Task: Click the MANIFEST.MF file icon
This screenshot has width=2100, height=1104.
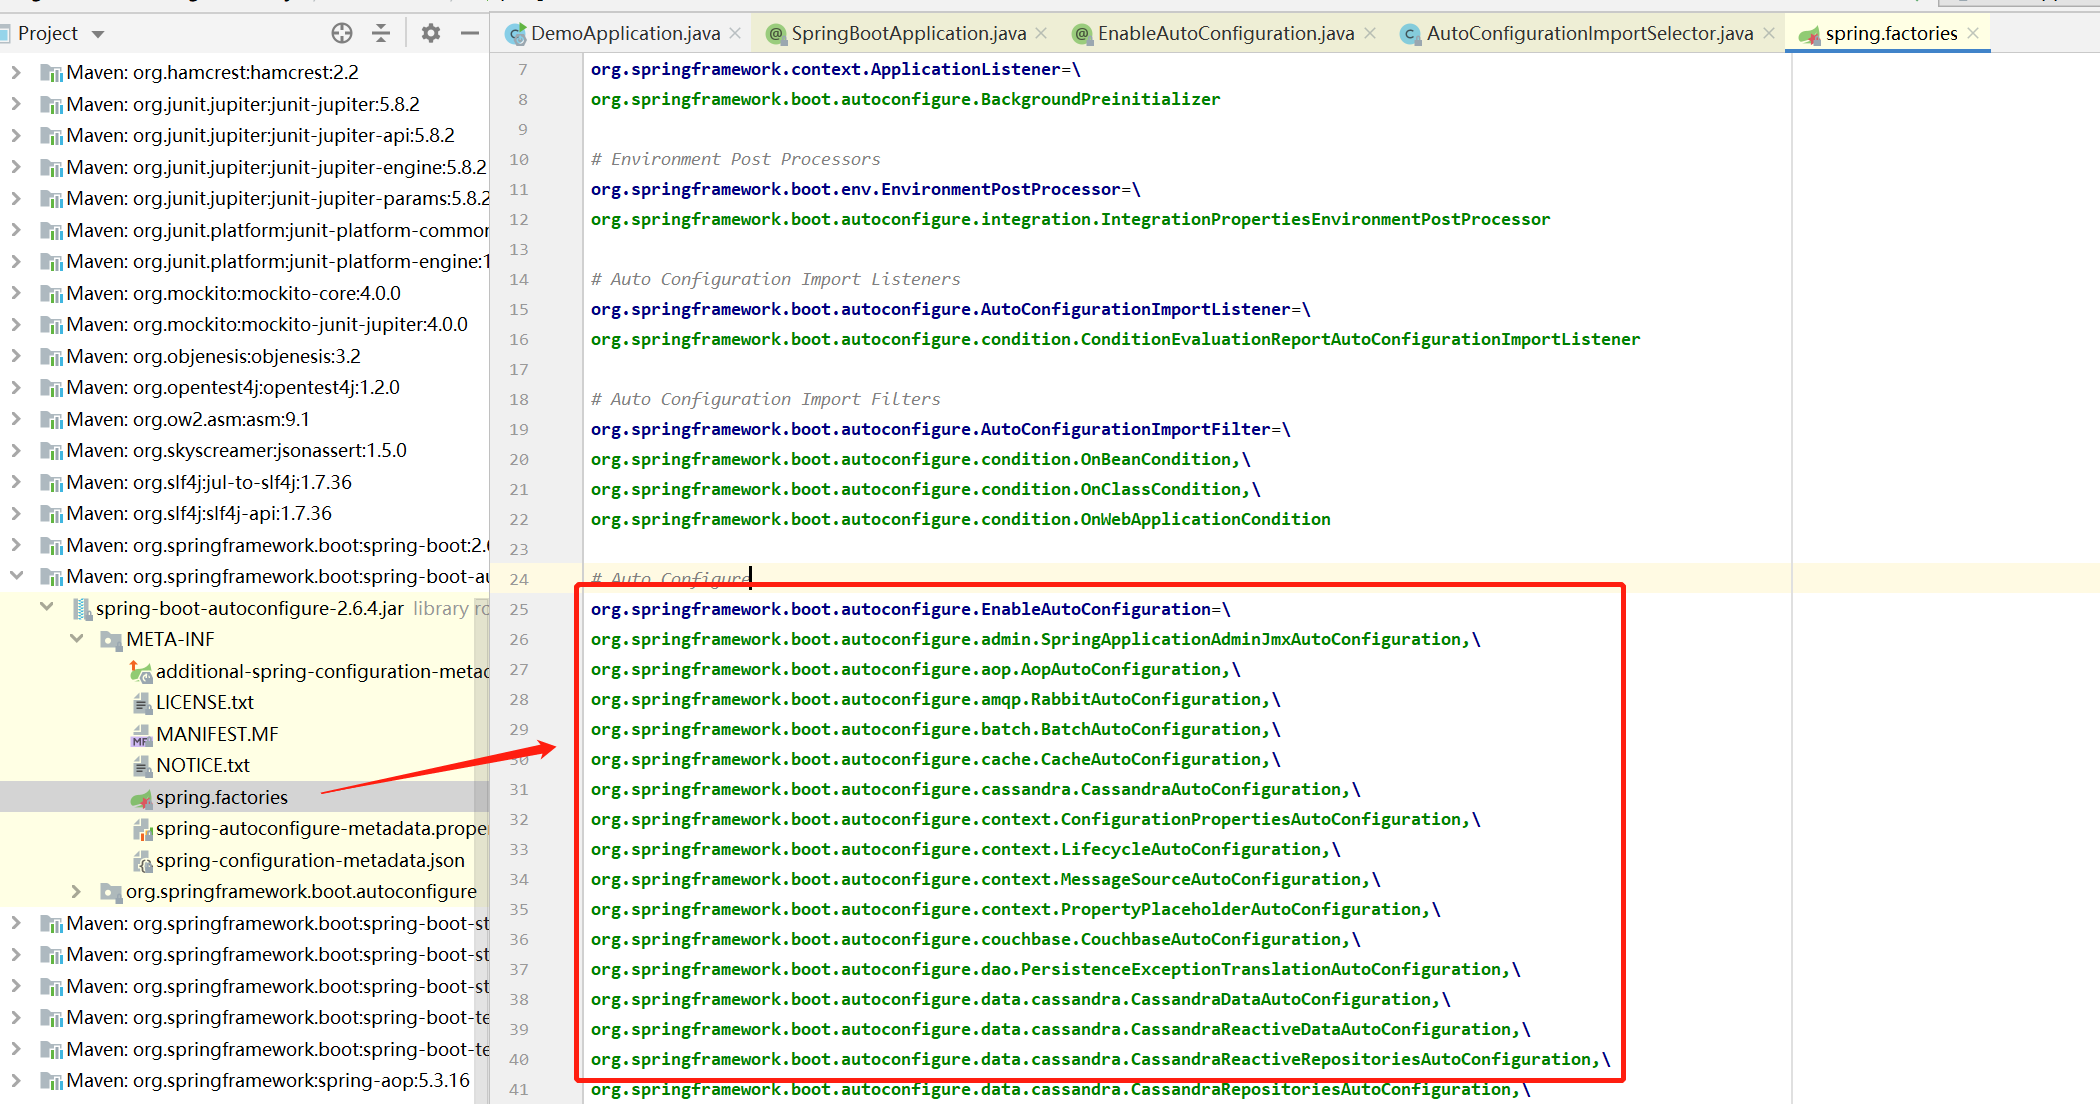Action: pos(141,735)
